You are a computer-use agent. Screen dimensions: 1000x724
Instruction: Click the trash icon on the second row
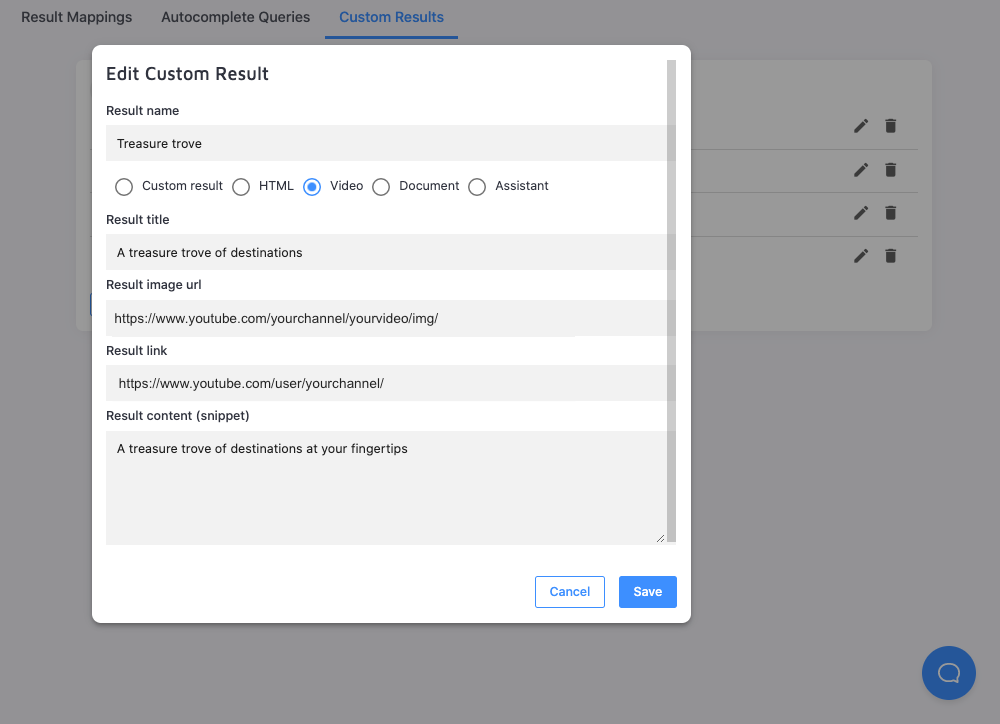pyautogui.click(x=890, y=169)
